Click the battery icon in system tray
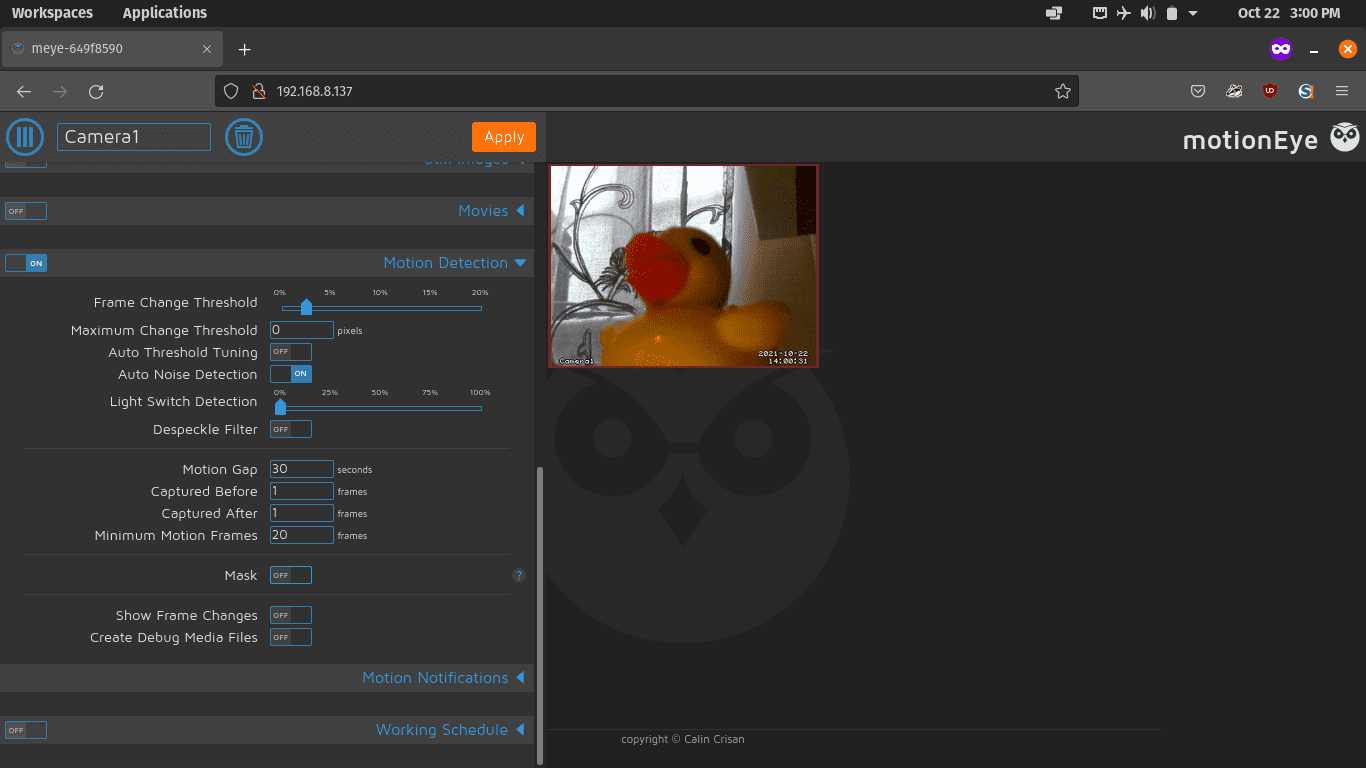 (1172, 13)
